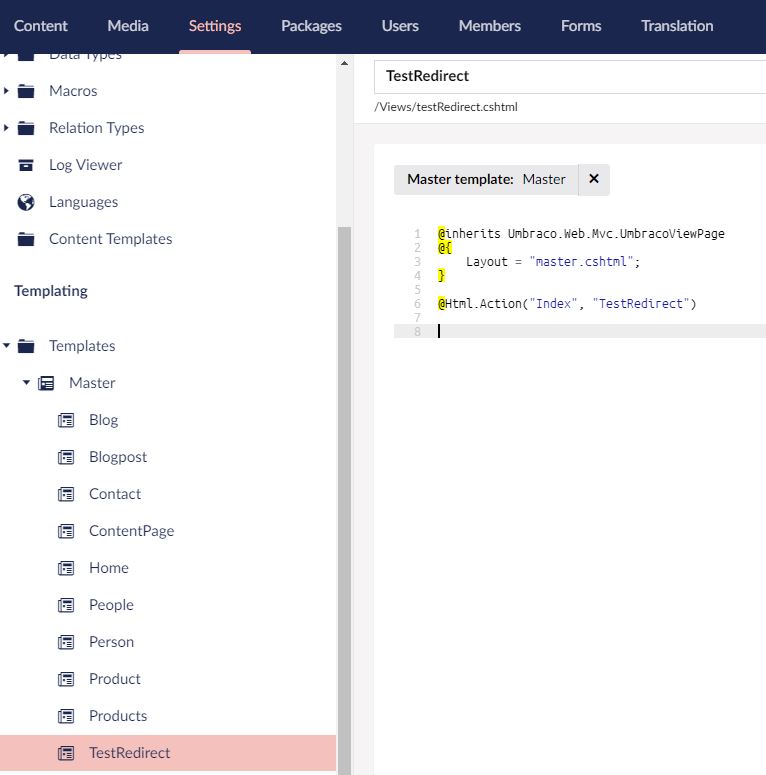Open Content Templates
Image resolution: width=766 pixels, height=775 pixels.
pyautogui.click(x=111, y=239)
